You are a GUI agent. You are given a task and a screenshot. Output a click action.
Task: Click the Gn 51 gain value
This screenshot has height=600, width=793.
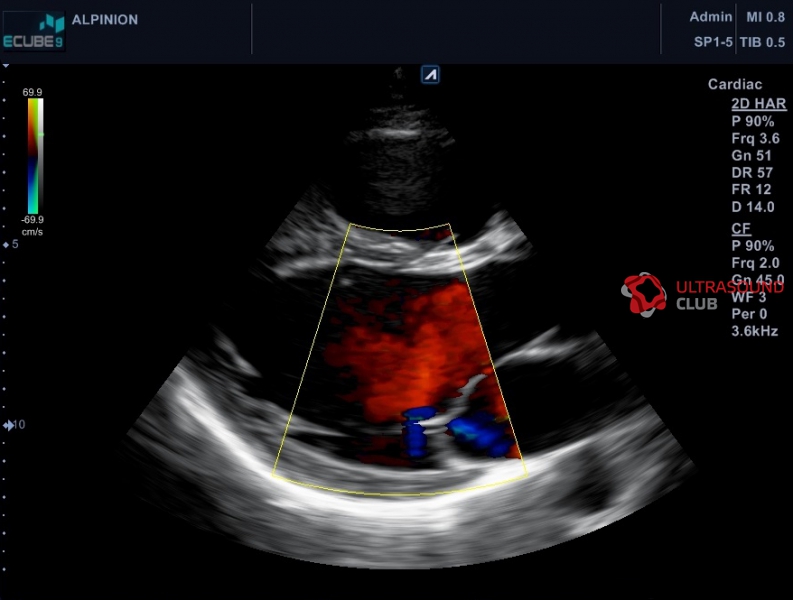coord(752,156)
